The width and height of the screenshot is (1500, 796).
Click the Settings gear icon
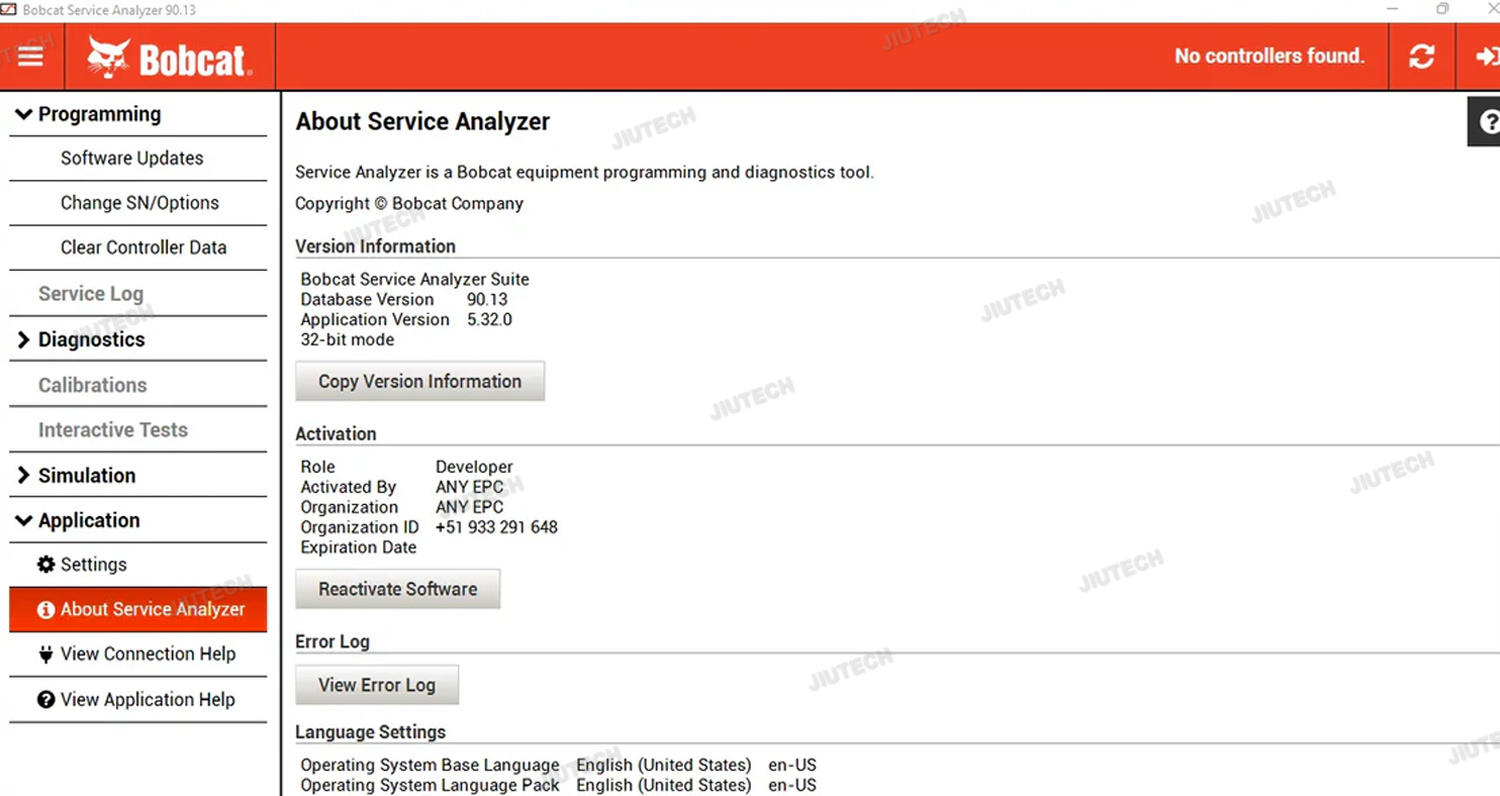tap(46, 565)
